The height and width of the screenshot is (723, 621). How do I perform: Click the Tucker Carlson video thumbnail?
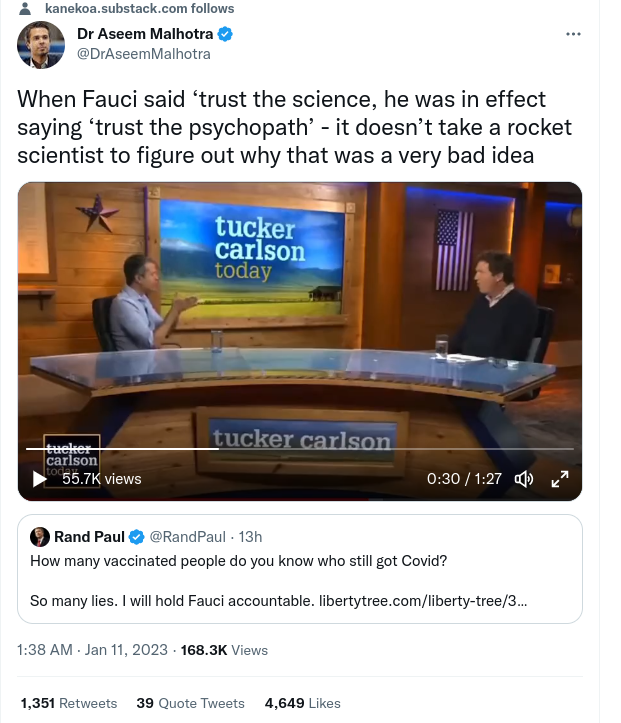coord(300,320)
